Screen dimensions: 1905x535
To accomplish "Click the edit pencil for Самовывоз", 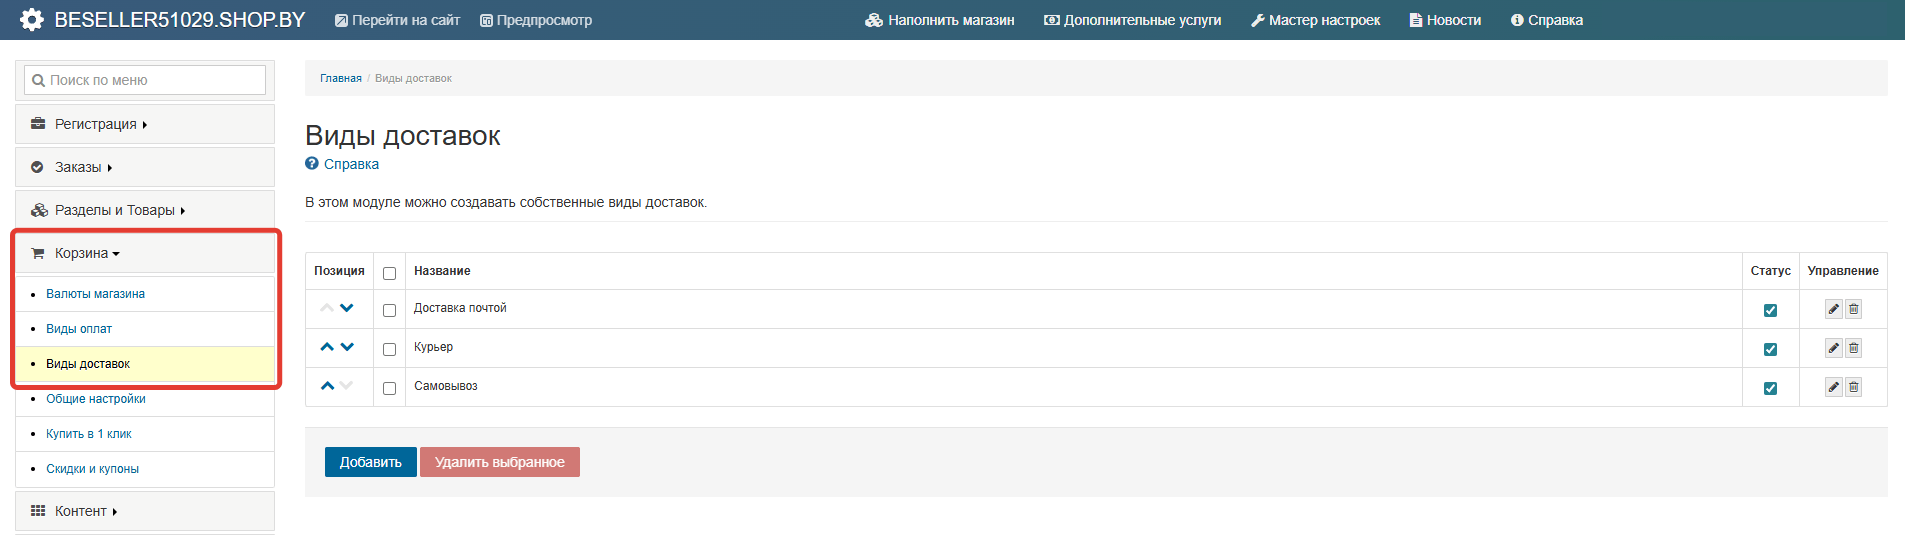I will pyautogui.click(x=1833, y=387).
